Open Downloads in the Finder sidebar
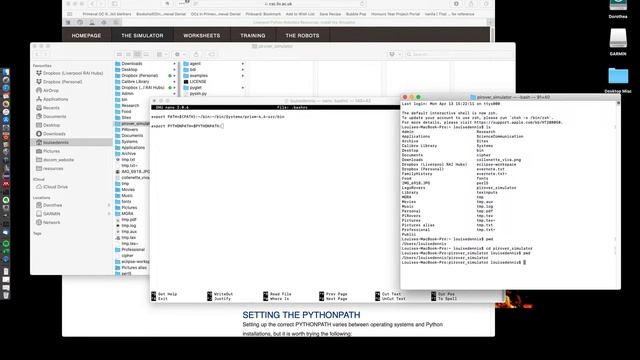Viewport: 640px width, 360px height. click(51, 133)
